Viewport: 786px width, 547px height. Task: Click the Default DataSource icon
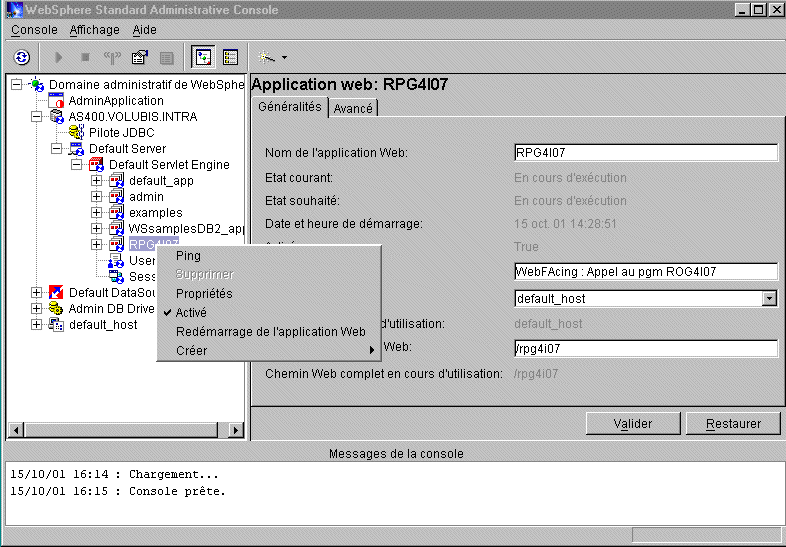[56, 292]
